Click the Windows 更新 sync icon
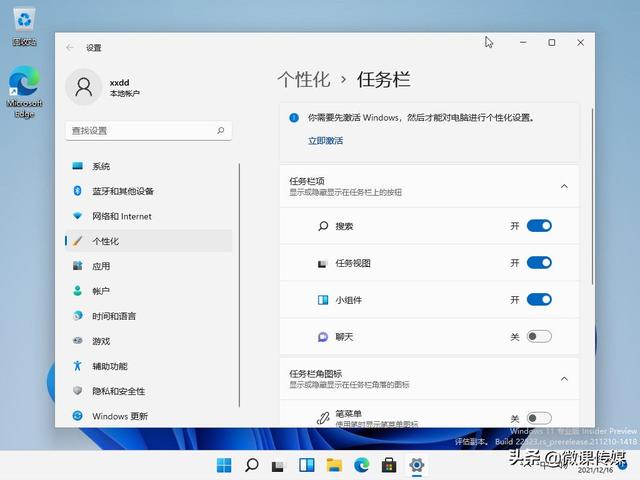Image resolution: width=640 pixels, height=480 pixels. tap(78, 416)
